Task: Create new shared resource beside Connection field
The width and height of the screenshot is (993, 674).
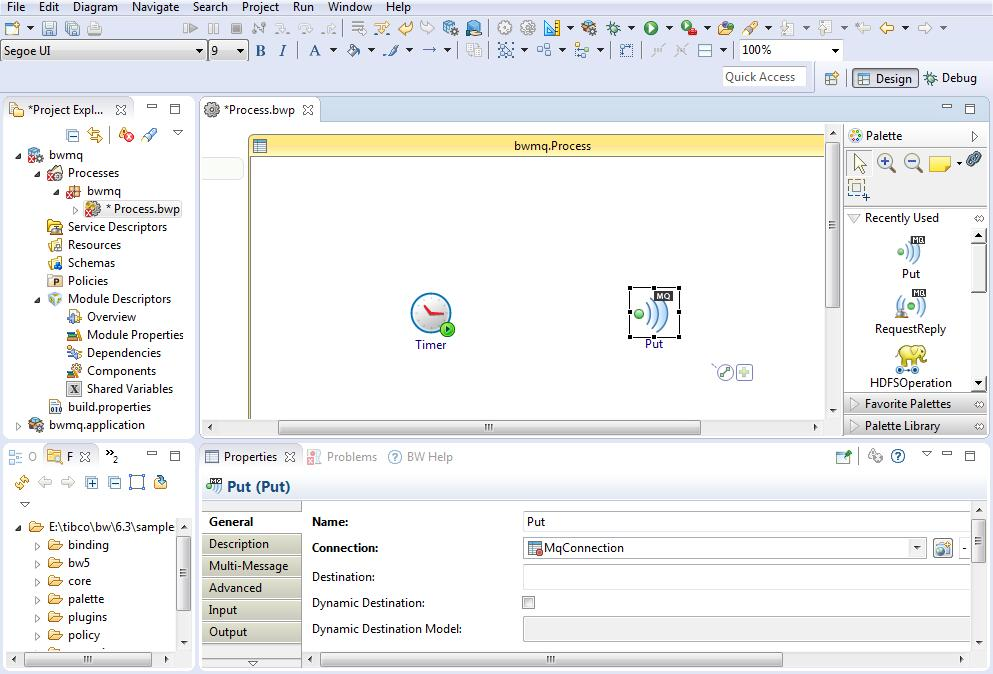Action: [x=942, y=548]
